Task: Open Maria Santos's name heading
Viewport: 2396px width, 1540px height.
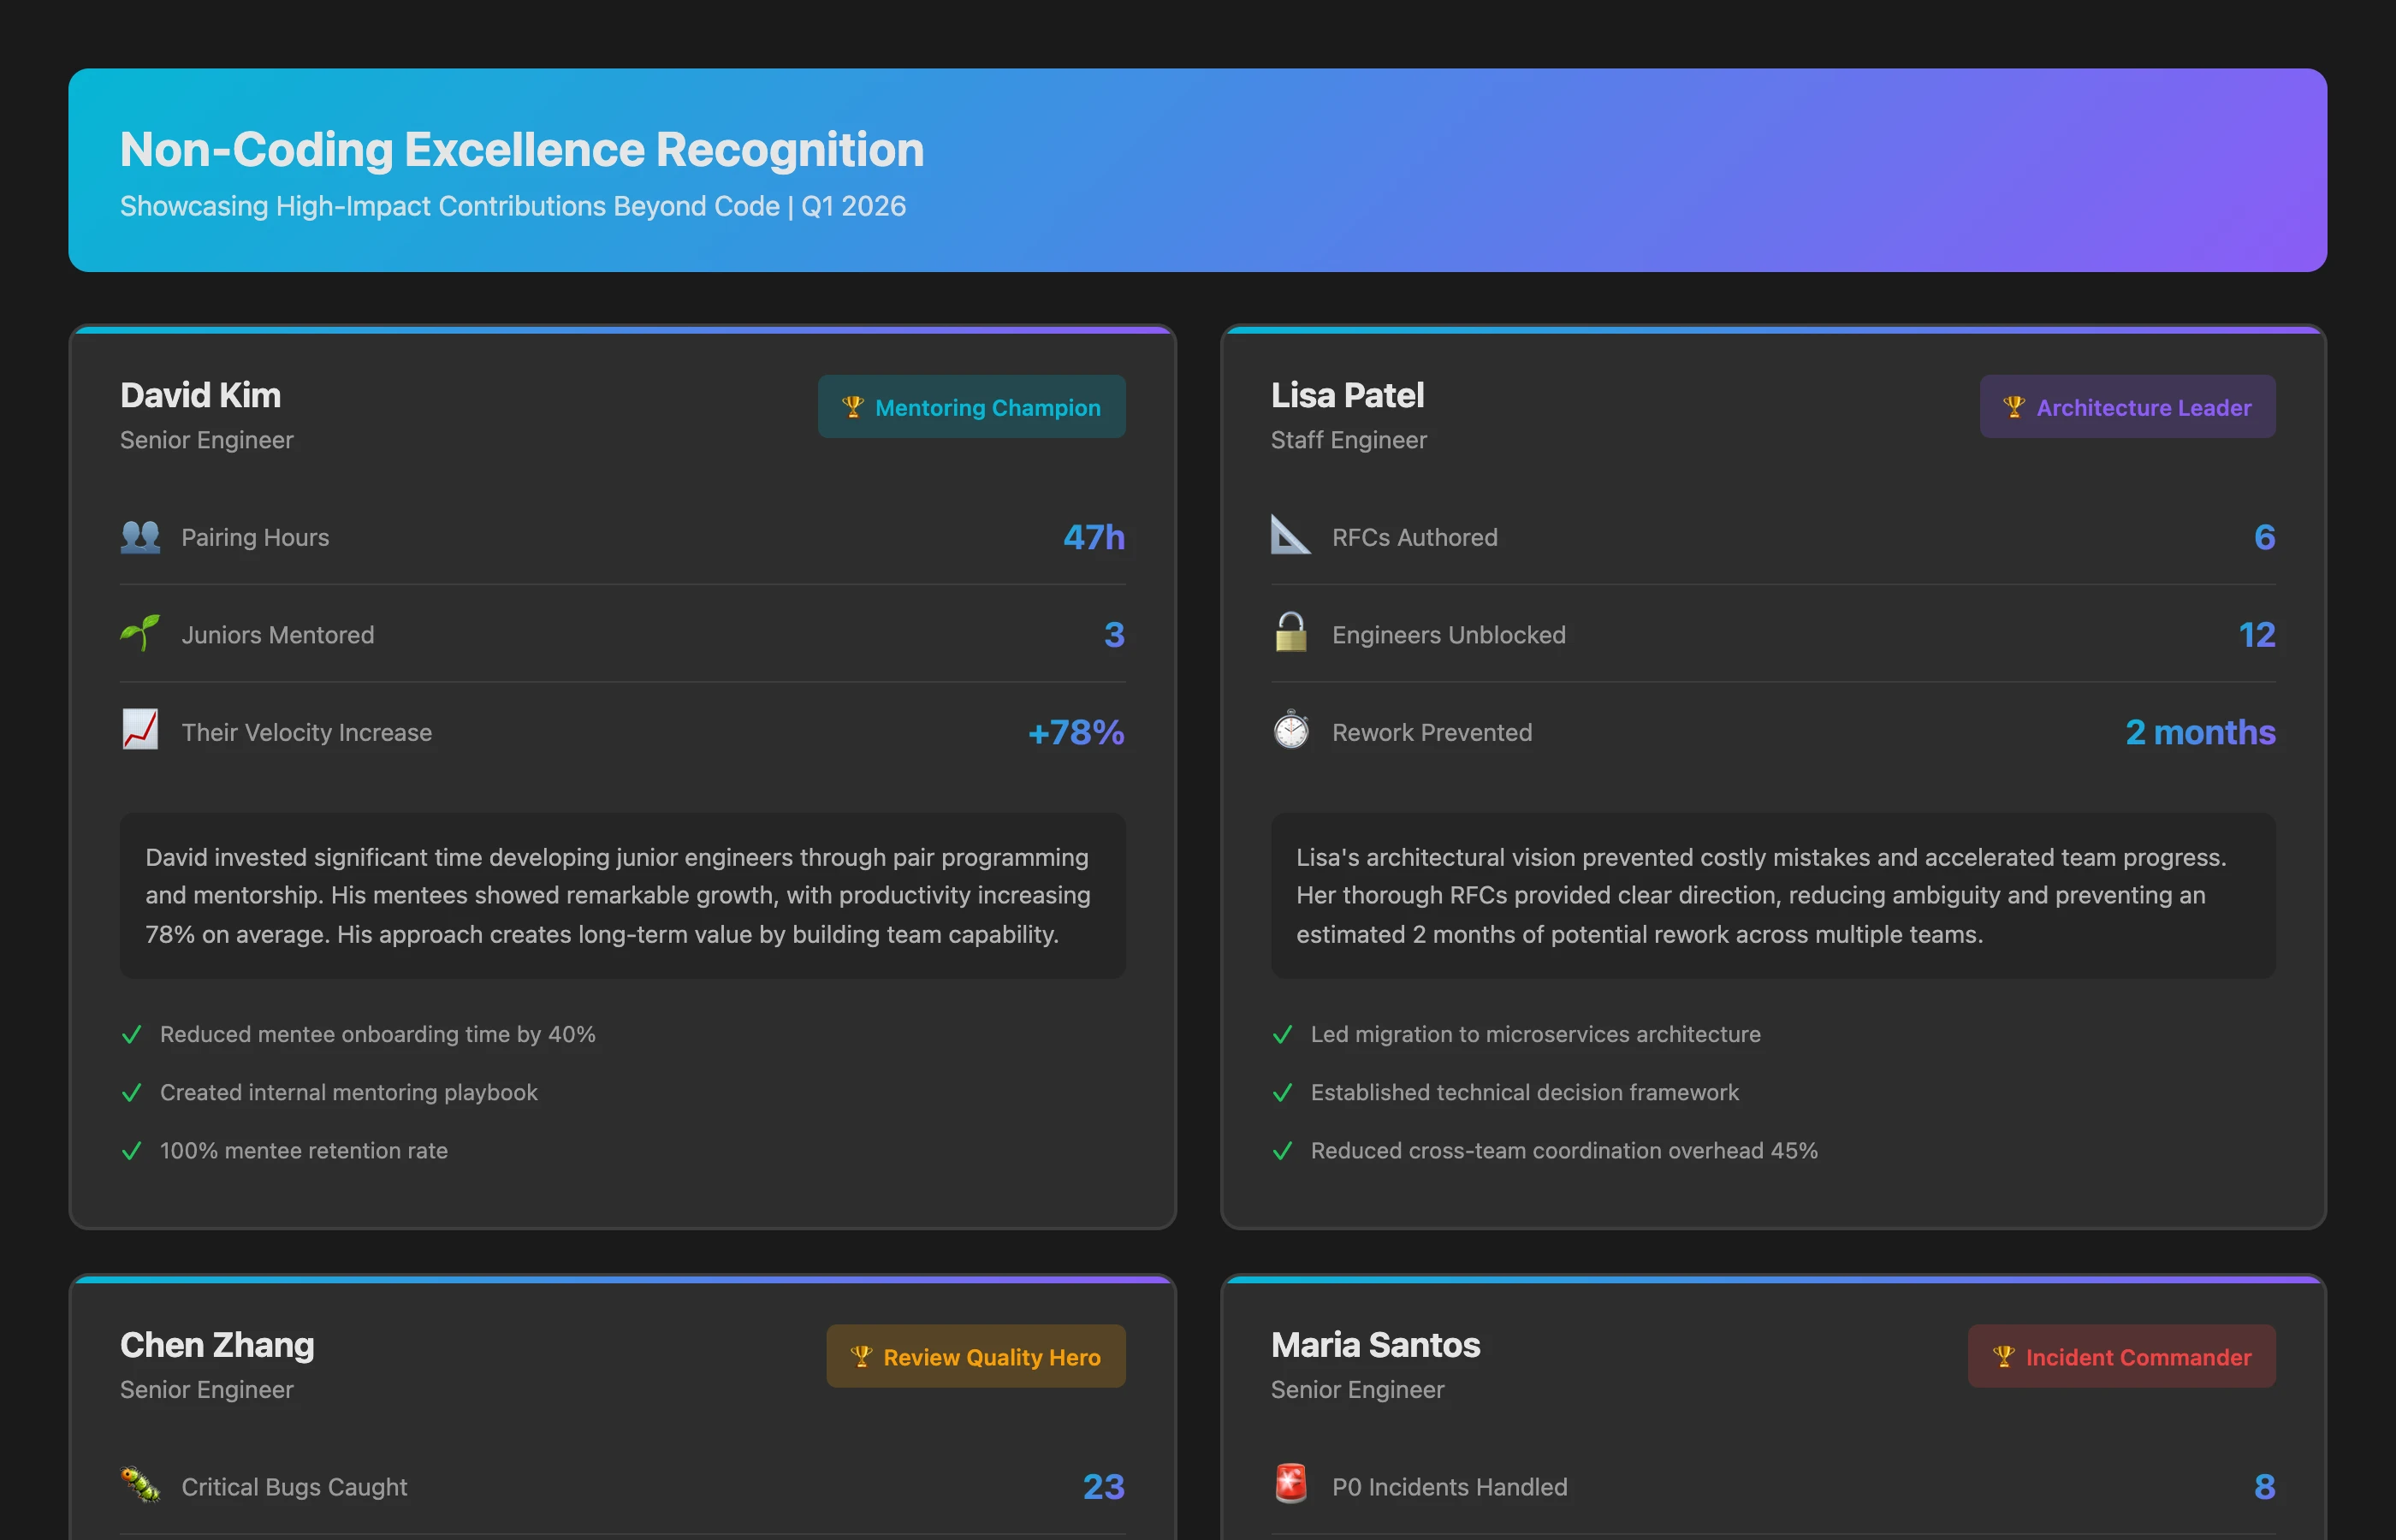Action: (x=1375, y=1345)
